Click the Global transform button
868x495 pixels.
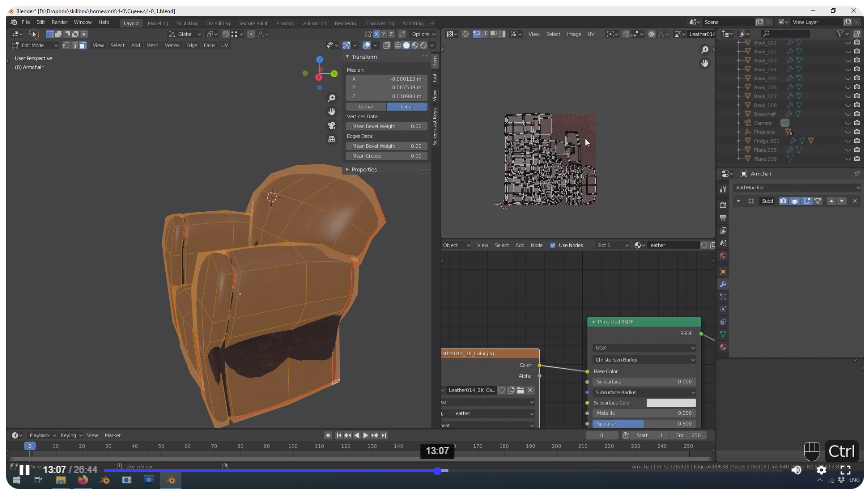[x=366, y=106]
